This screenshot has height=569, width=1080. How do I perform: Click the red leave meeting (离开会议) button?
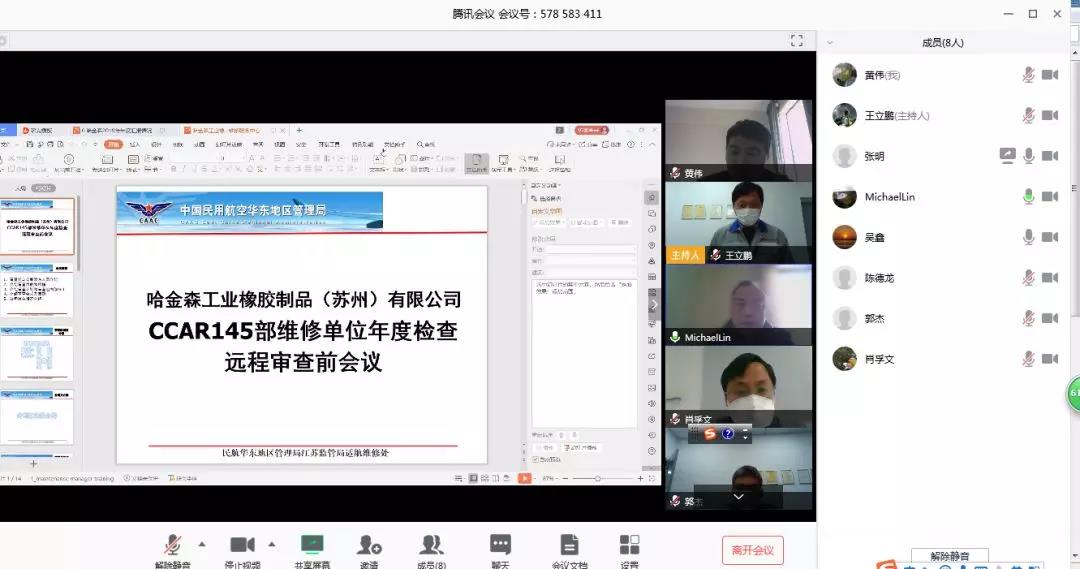pyautogui.click(x=753, y=550)
